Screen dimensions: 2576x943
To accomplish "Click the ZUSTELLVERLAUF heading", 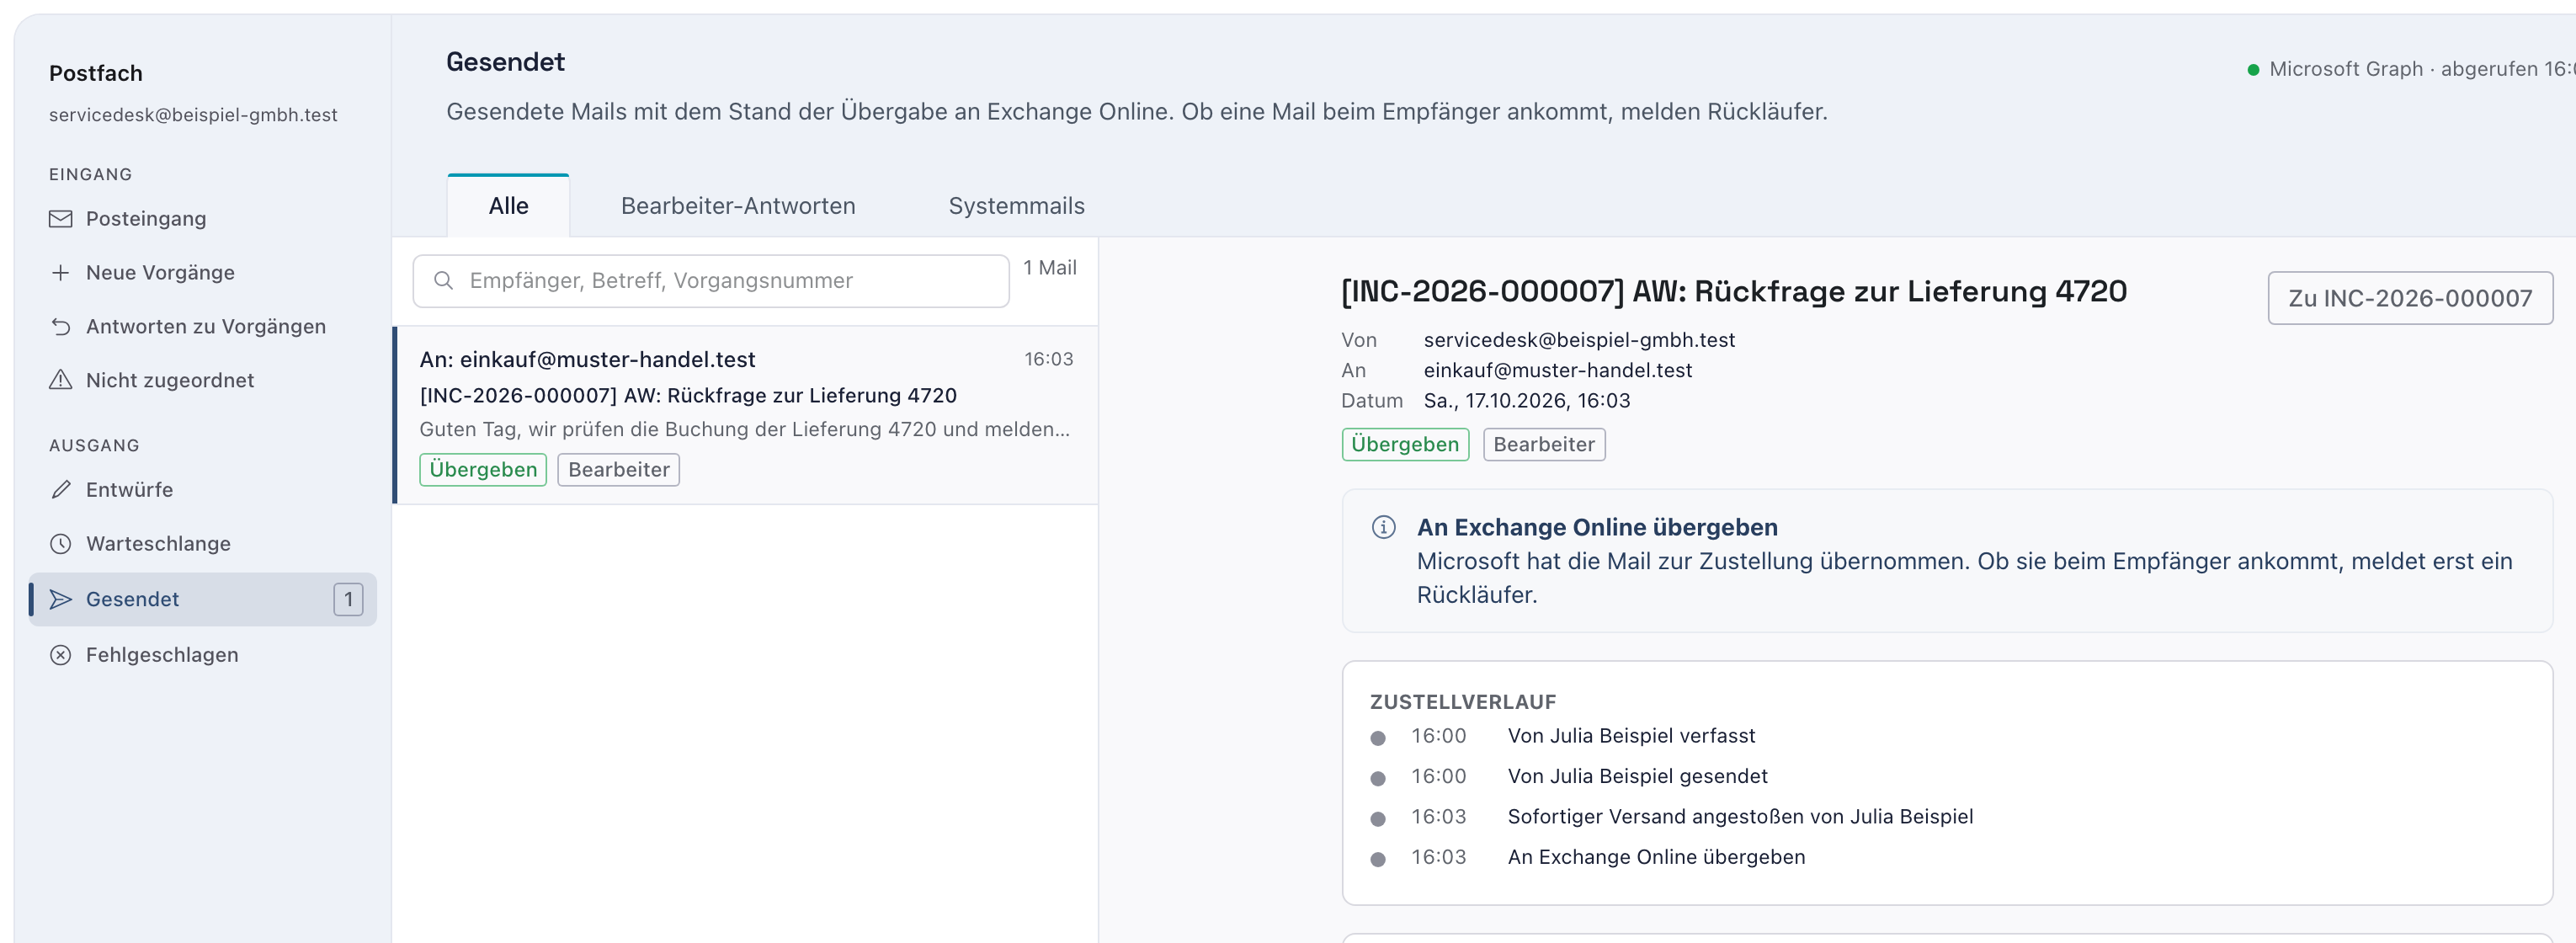I will click(x=1463, y=702).
